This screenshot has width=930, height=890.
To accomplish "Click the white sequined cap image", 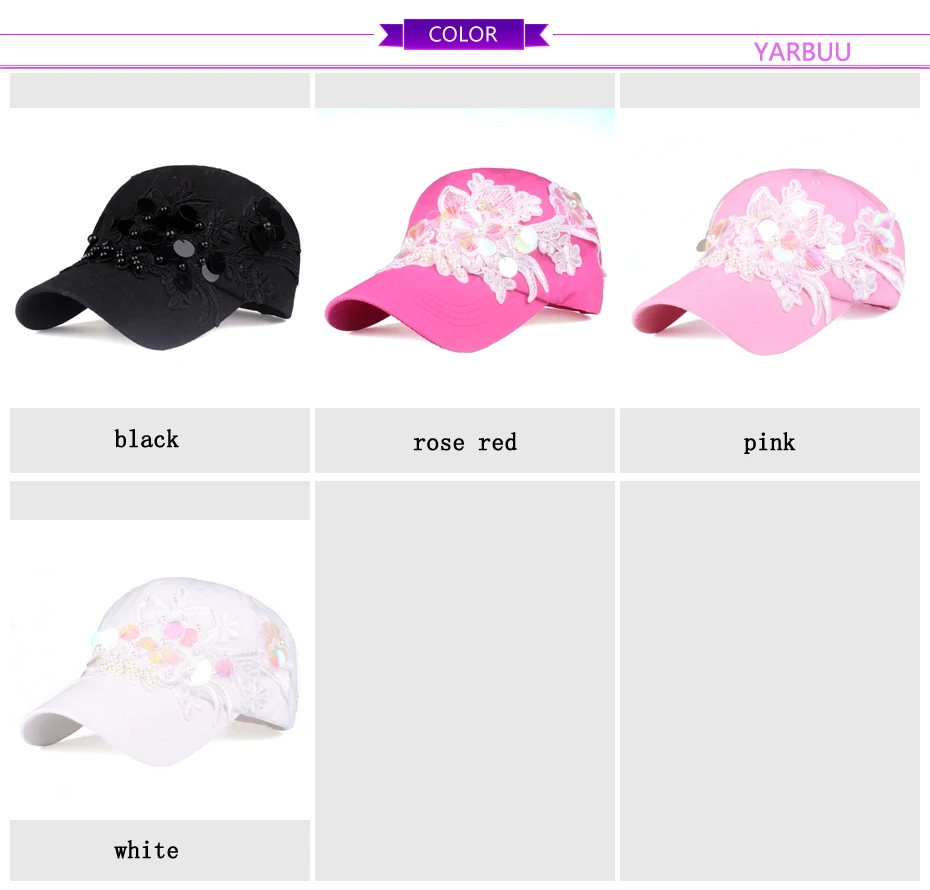I will pyautogui.click(x=158, y=671).
